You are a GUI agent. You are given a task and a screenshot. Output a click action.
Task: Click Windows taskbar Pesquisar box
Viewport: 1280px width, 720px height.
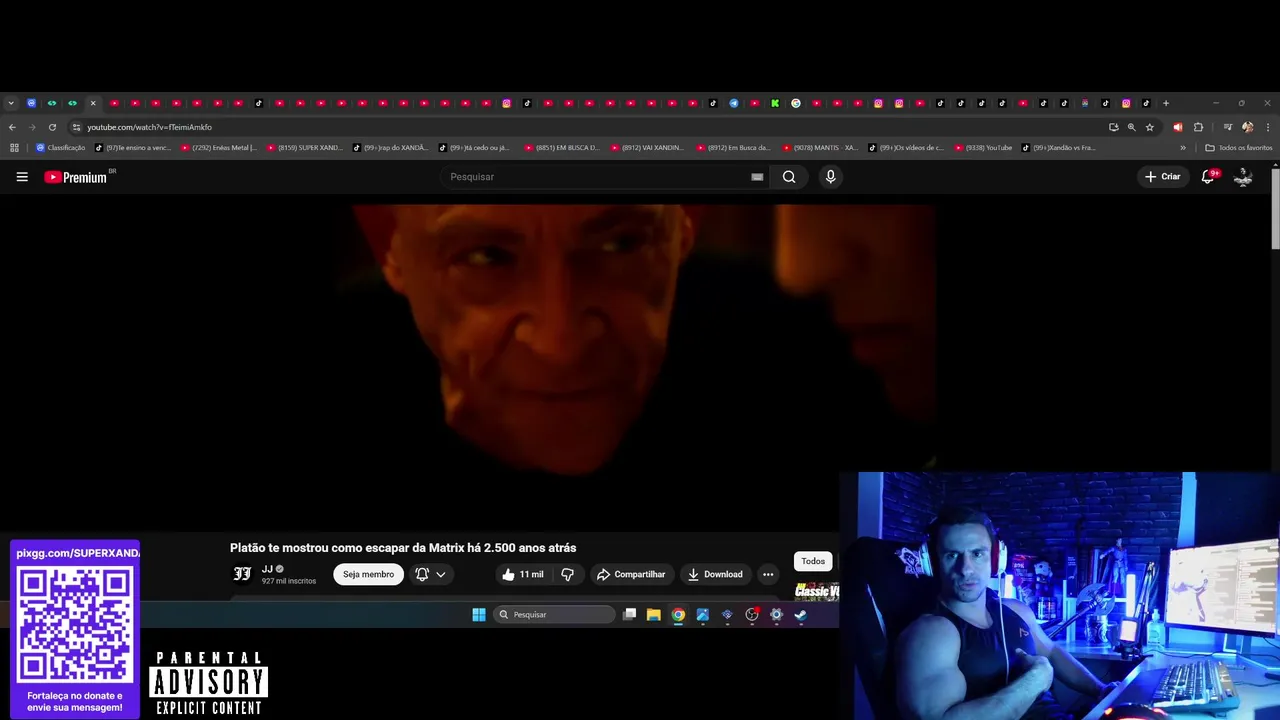pos(554,615)
